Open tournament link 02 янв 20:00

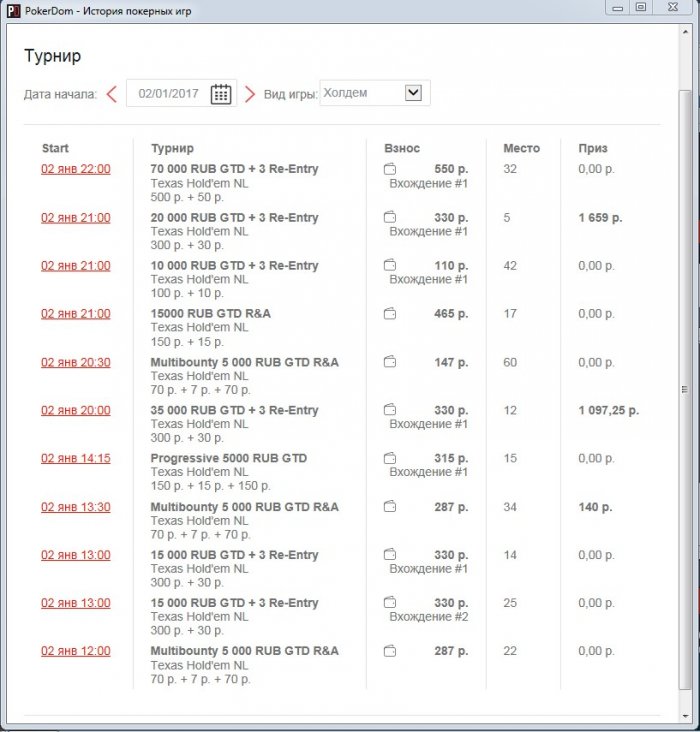tap(76, 410)
